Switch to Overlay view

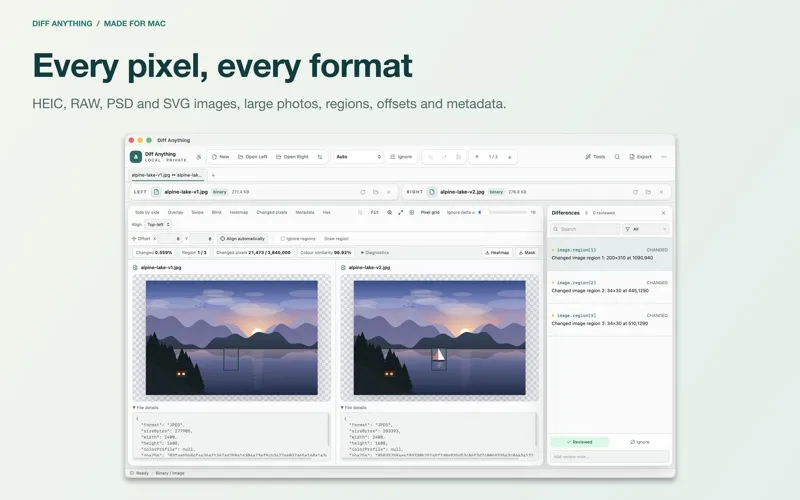coord(175,212)
